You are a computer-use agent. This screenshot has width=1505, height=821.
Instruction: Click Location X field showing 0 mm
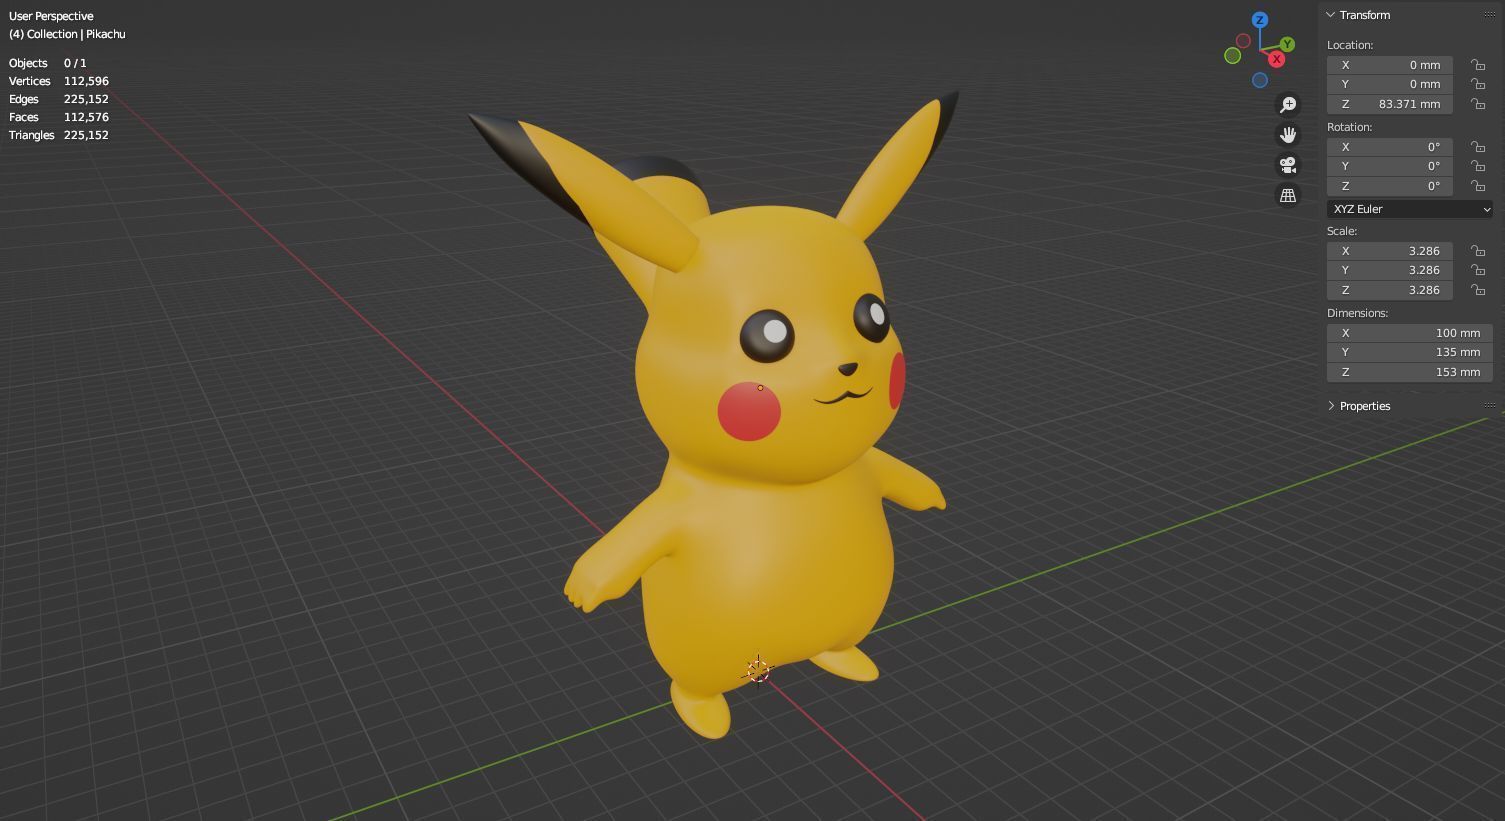1390,65
